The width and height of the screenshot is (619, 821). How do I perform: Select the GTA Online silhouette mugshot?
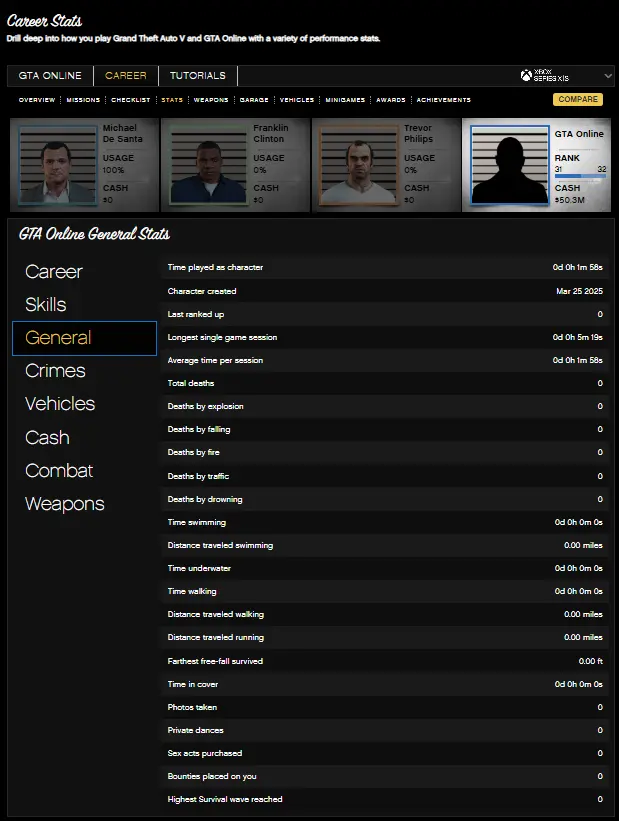tap(510, 164)
